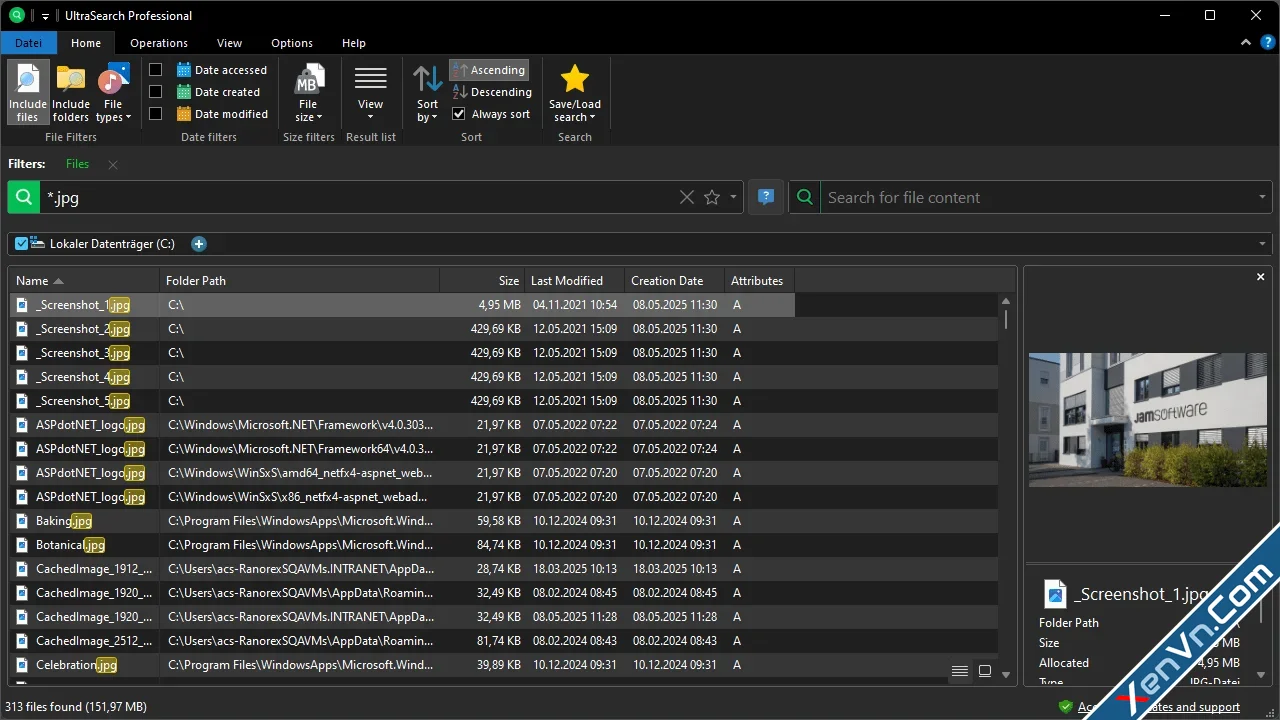Open the View result list menu
Screen dimensions: 1280x720
(370, 92)
